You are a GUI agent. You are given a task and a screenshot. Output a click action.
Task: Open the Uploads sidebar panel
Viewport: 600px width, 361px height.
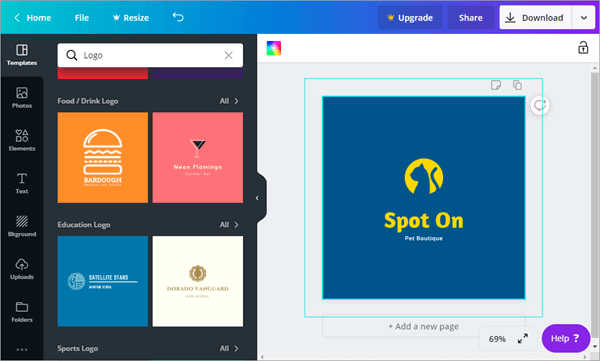pos(22,269)
